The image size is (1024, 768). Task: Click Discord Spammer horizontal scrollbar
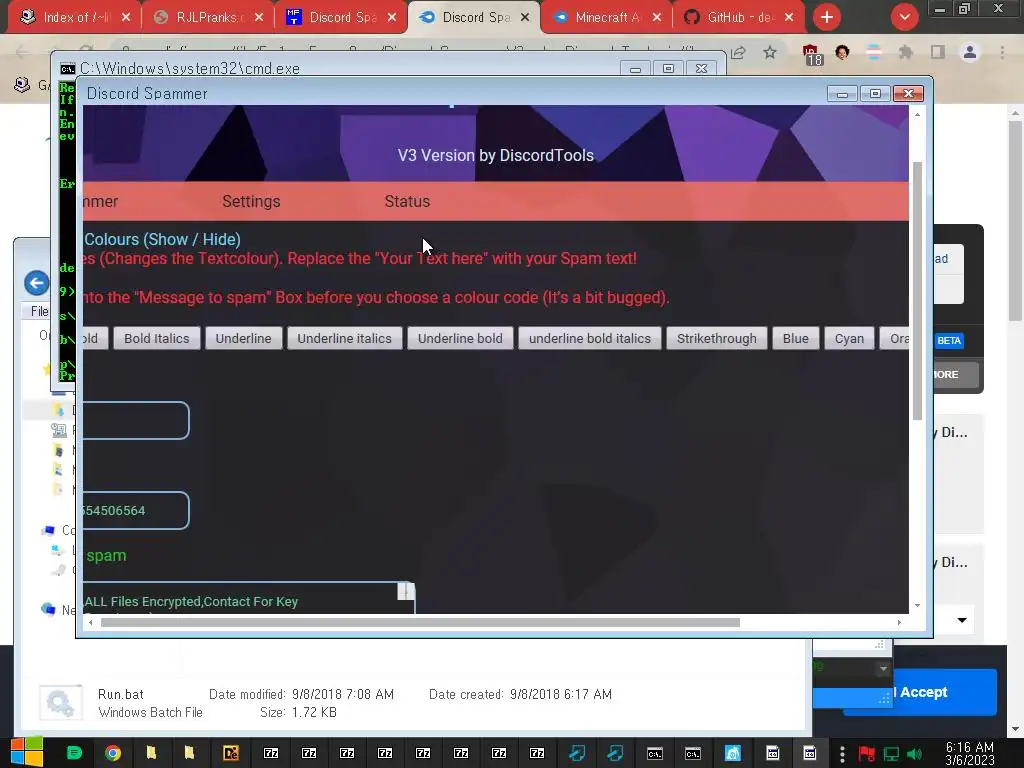point(421,622)
